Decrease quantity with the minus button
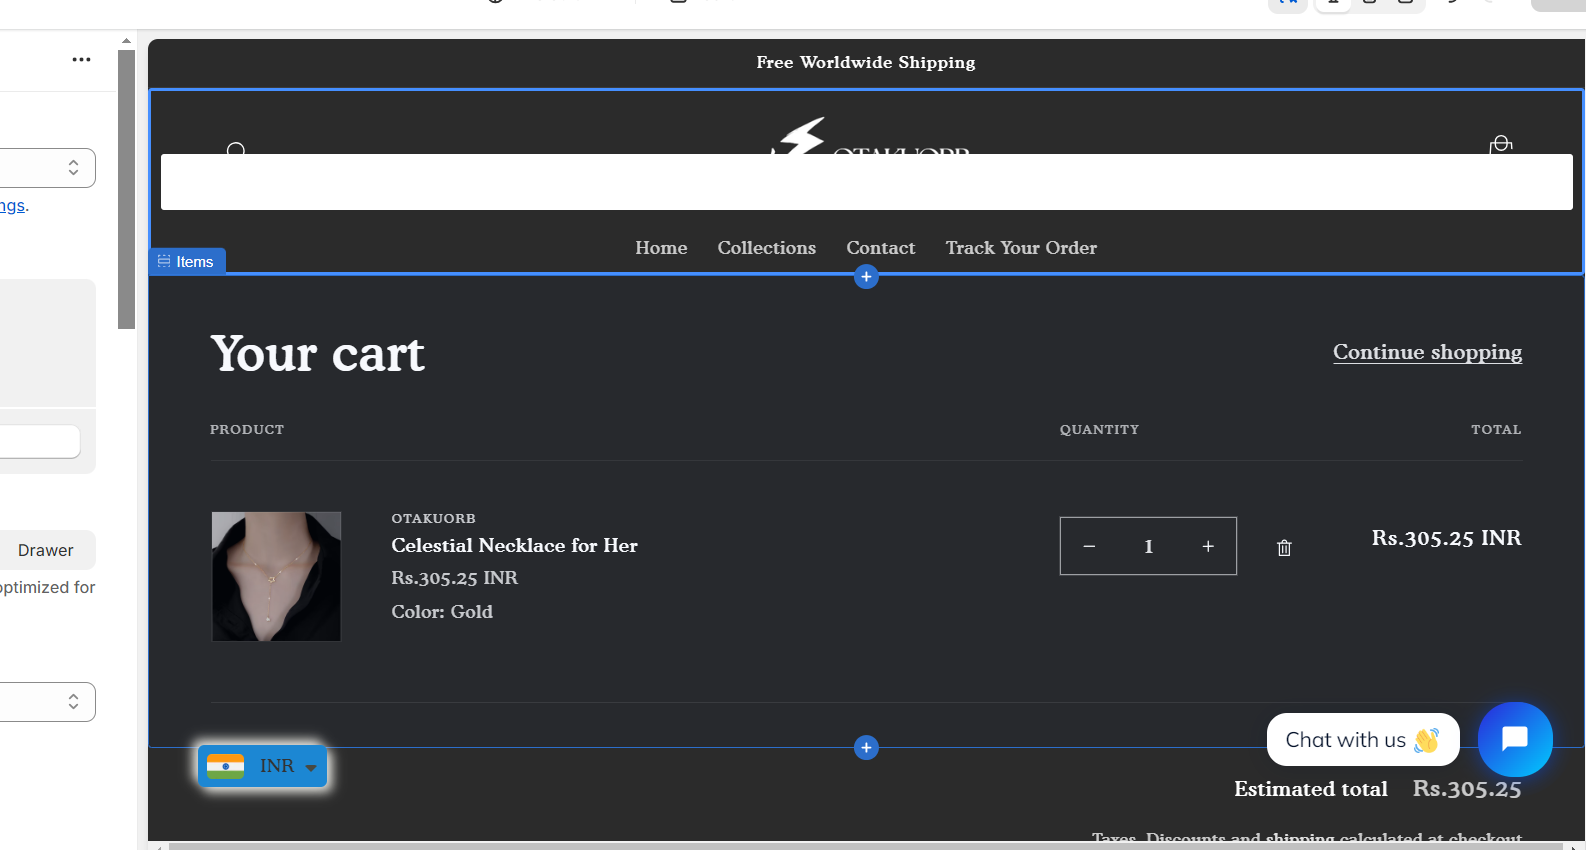1586x850 pixels. pyautogui.click(x=1089, y=546)
